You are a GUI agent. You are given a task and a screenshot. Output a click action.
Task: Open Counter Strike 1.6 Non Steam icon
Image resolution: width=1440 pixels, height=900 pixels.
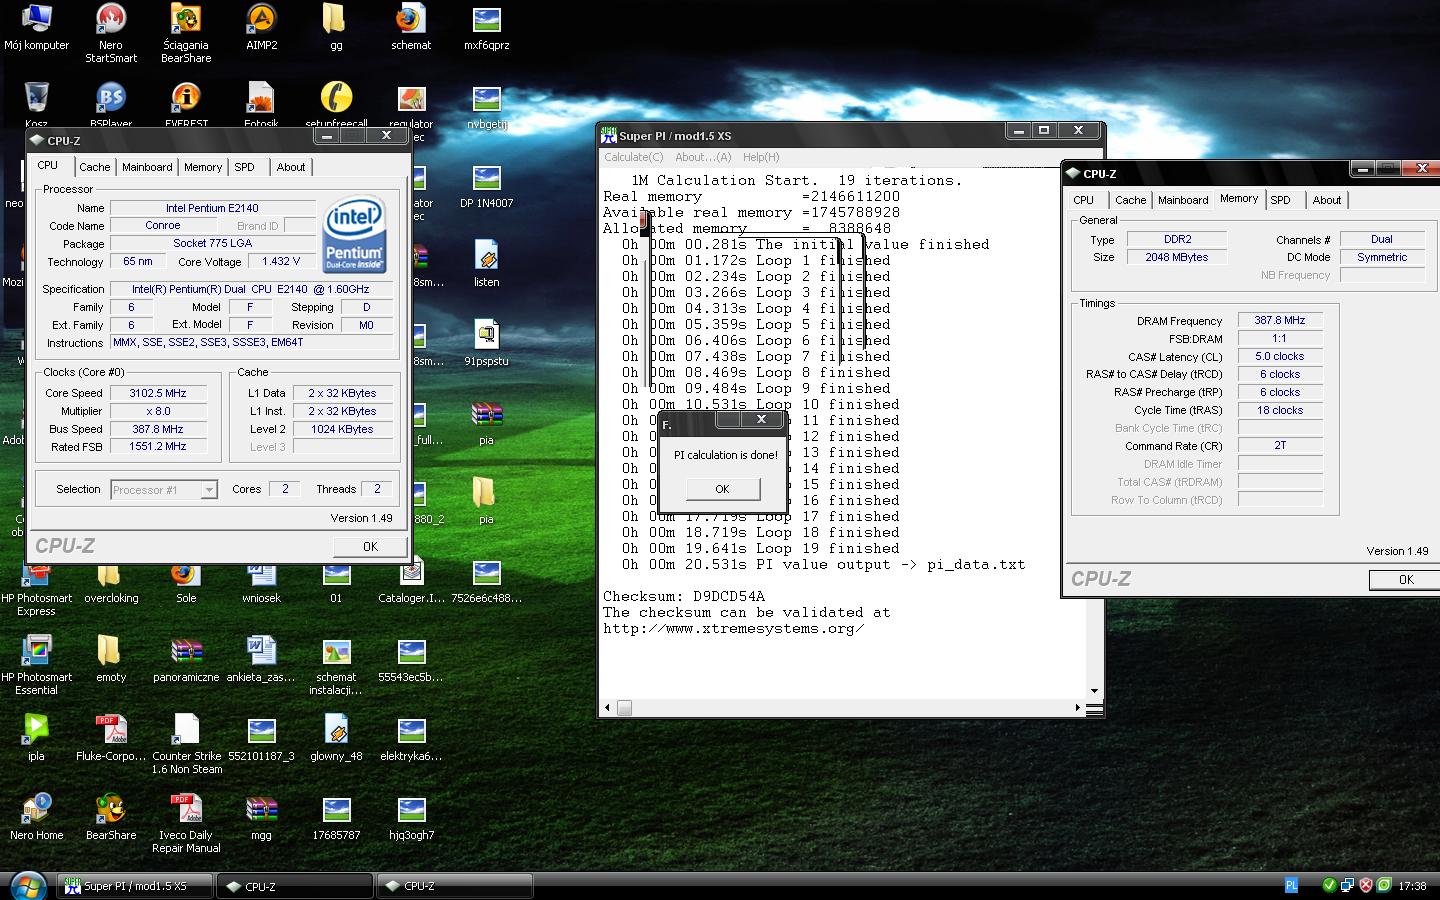pyautogui.click(x=186, y=730)
